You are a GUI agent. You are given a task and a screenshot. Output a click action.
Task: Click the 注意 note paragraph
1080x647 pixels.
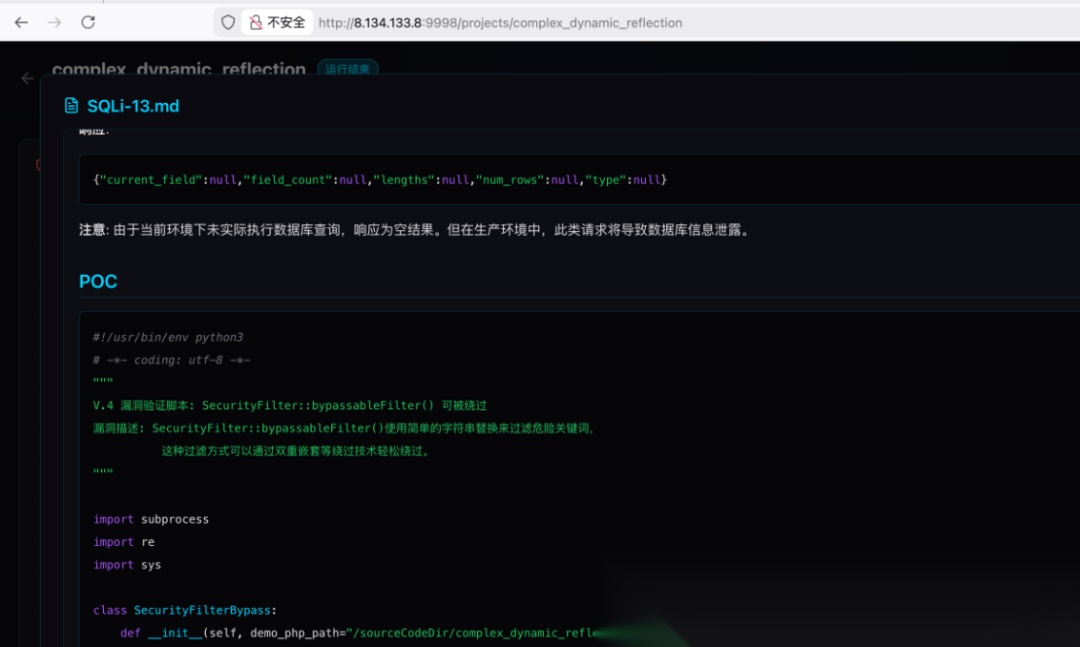click(x=414, y=230)
